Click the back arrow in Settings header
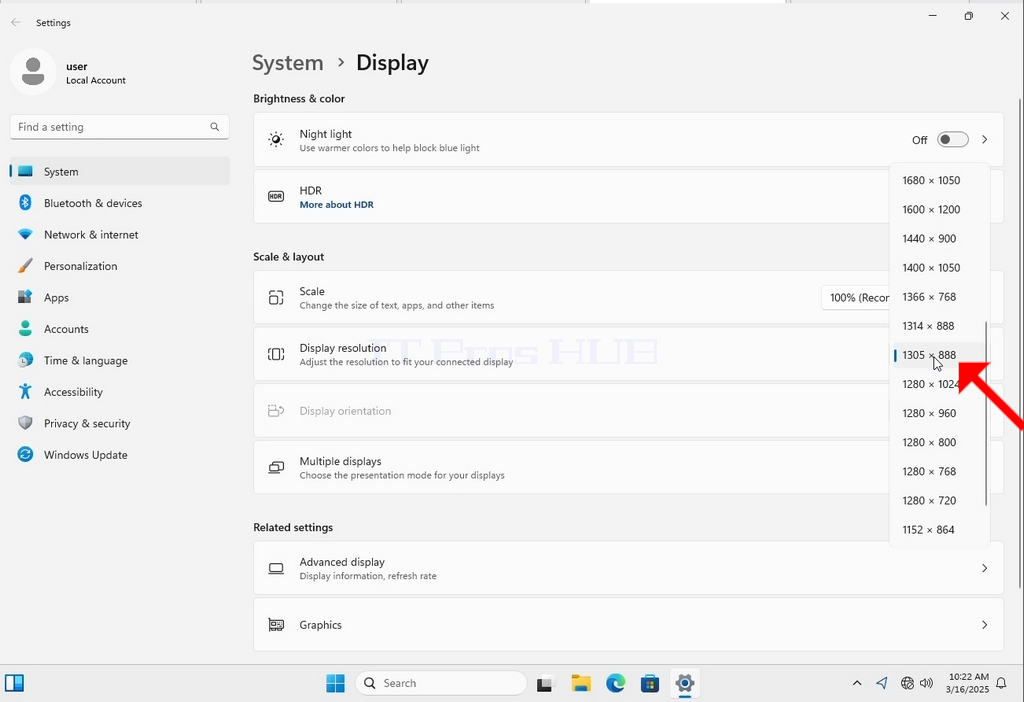The image size is (1024, 702). click(16, 22)
